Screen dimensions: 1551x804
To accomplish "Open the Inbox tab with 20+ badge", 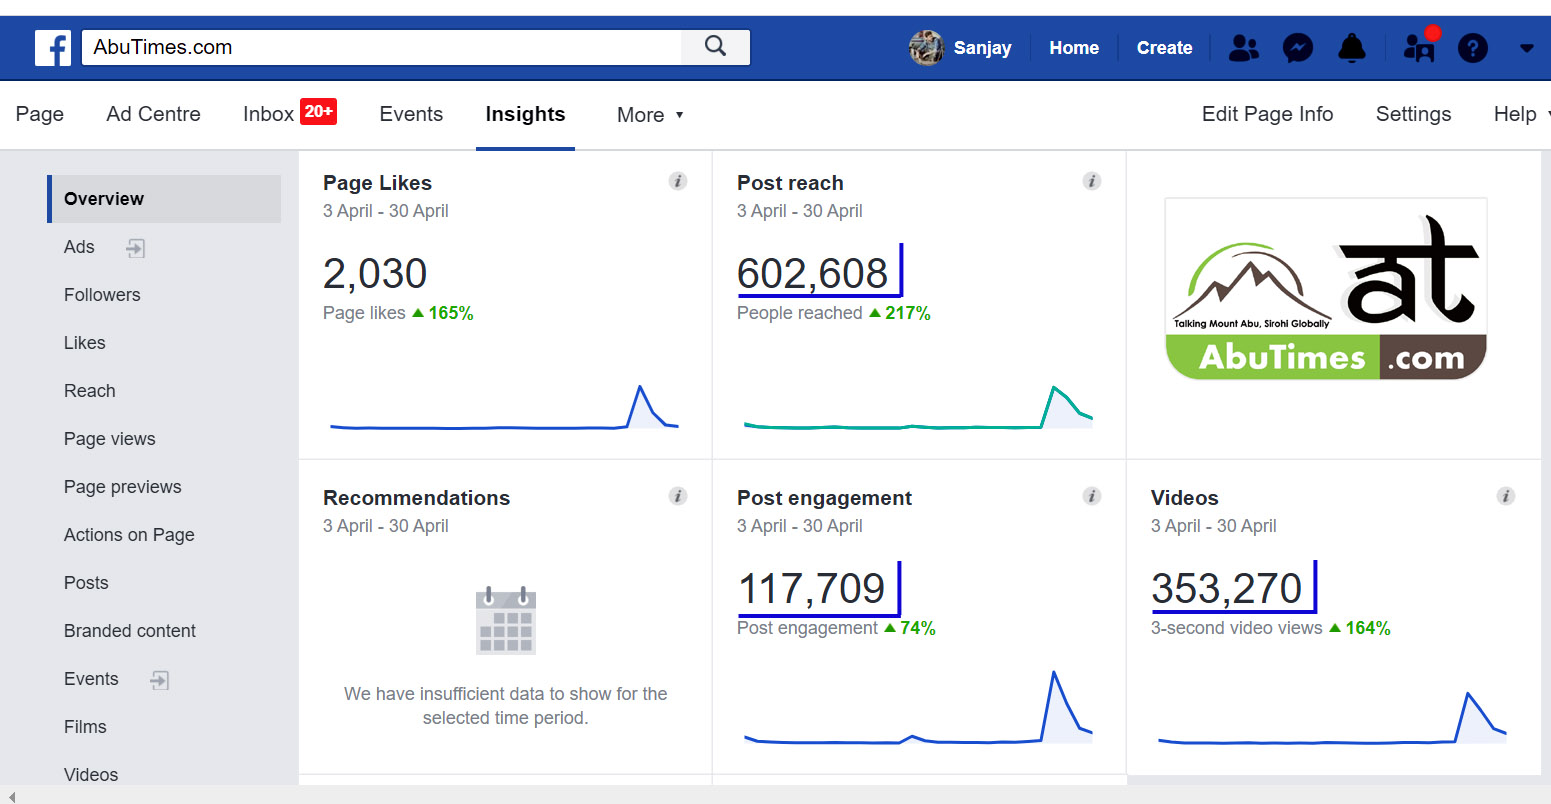I will (289, 114).
